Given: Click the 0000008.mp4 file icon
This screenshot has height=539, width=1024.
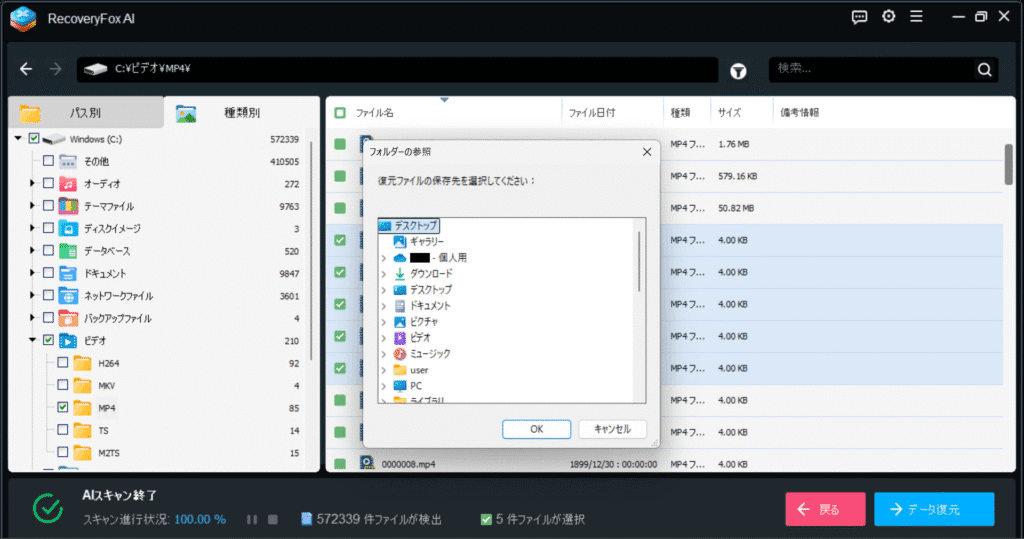Looking at the screenshot, I should [367, 463].
